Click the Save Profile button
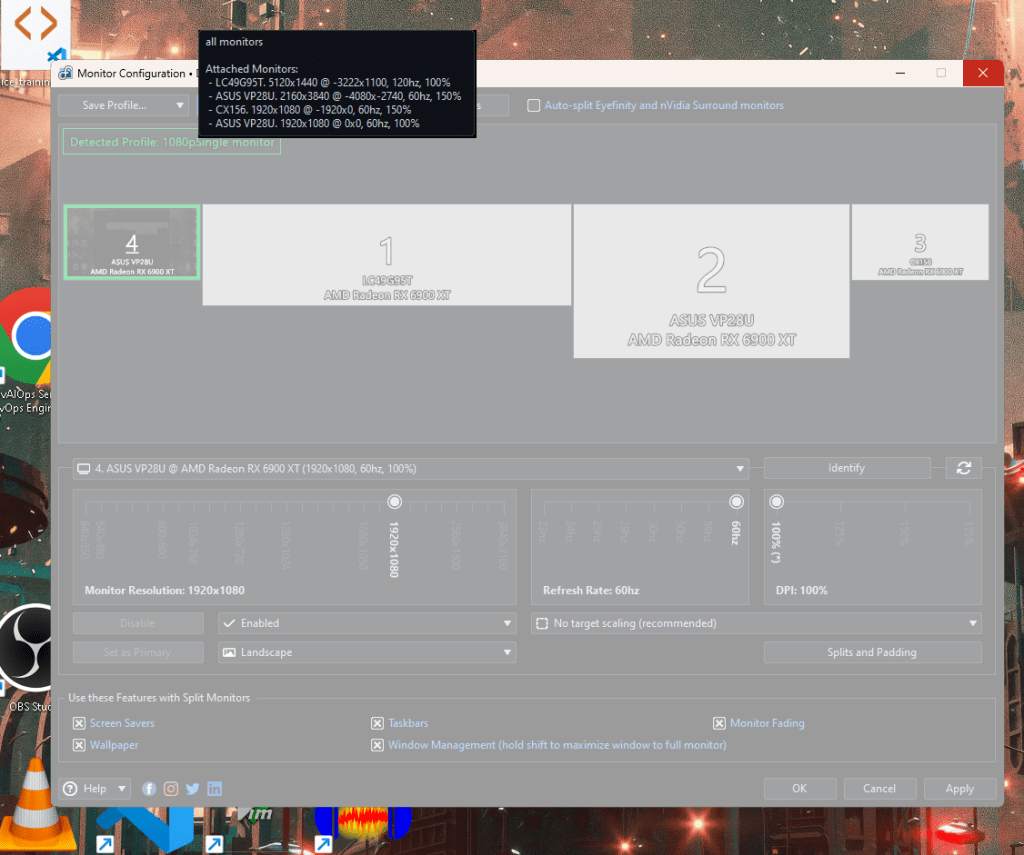Viewport: 1024px width, 855px height. (114, 105)
